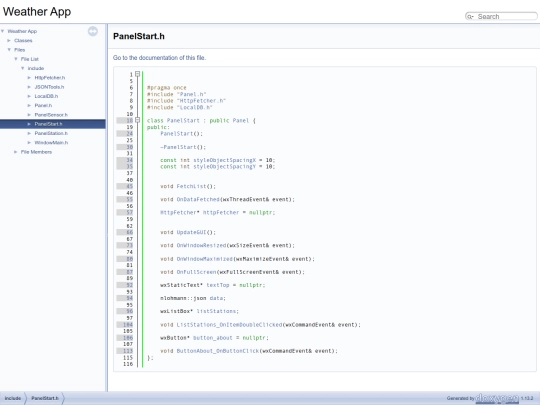Click the Doxygen logo in footer
This screenshot has height=405, width=540.
pyautogui.click(x=497, y=398)
